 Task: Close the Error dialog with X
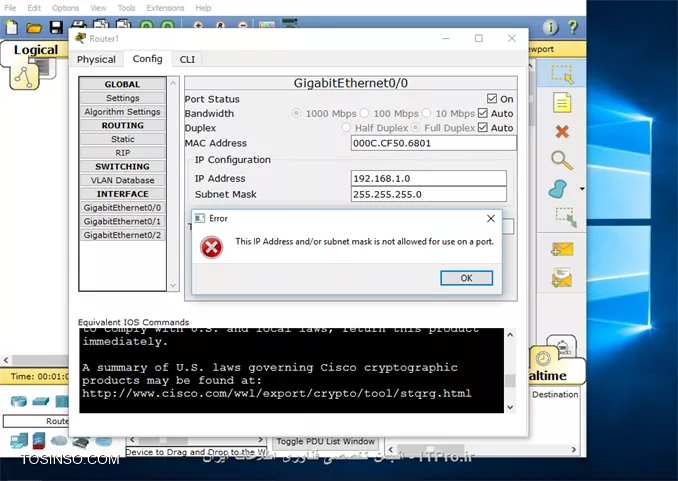click(x=491, y=218)
